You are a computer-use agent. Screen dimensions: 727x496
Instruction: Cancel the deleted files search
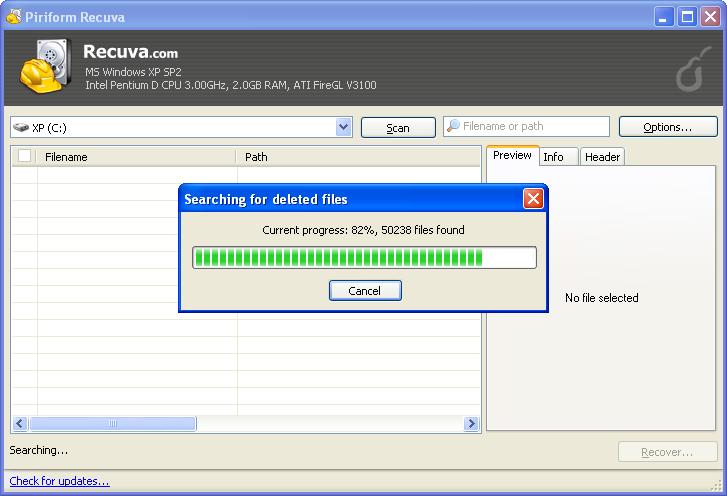click(x=364, y=291)
